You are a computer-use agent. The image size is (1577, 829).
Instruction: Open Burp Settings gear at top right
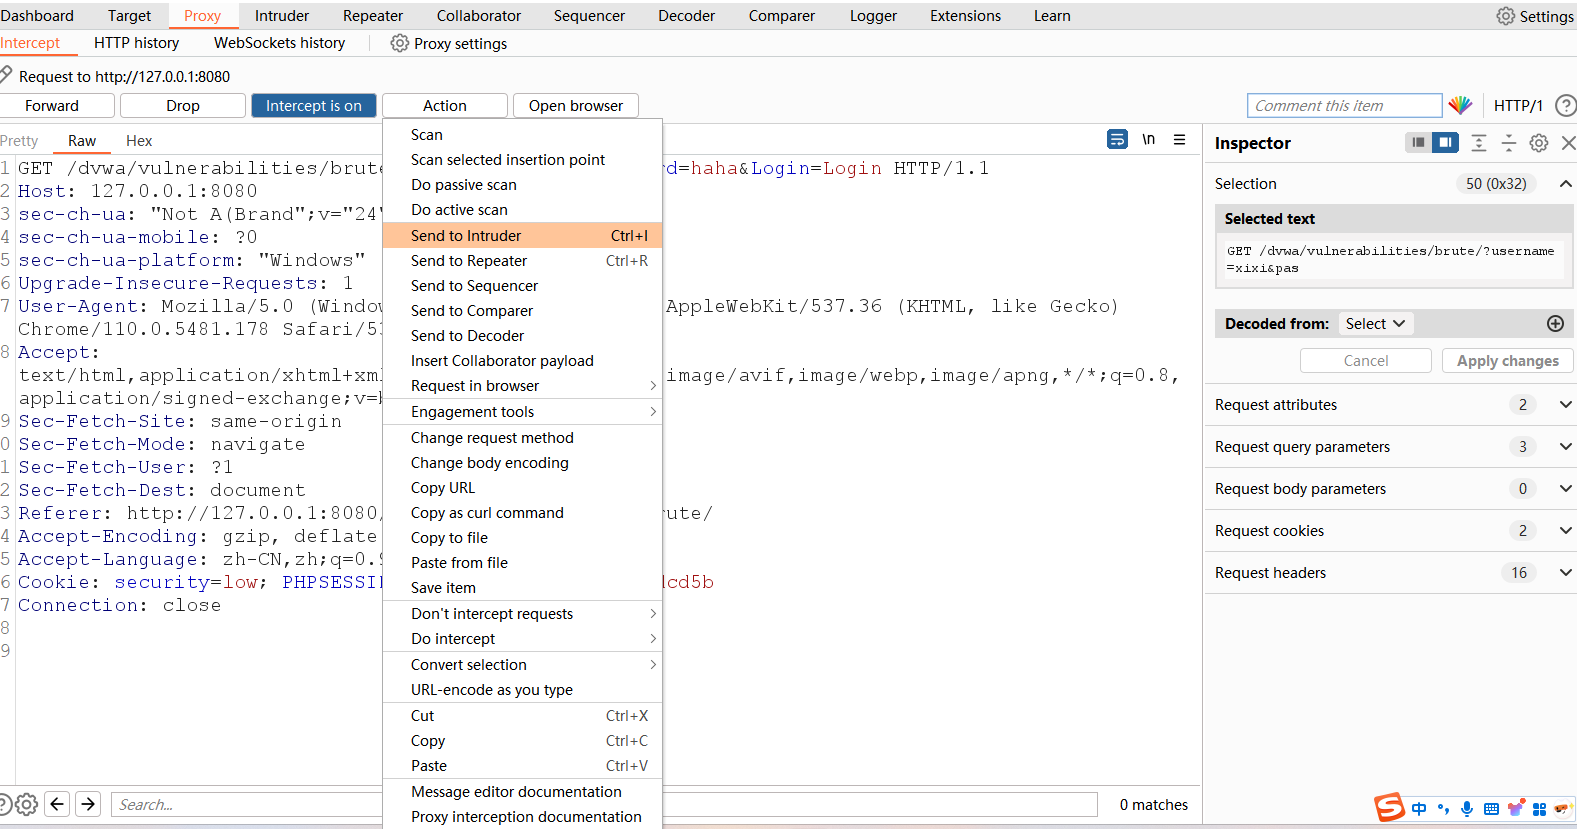click(x=1505, y=16)
